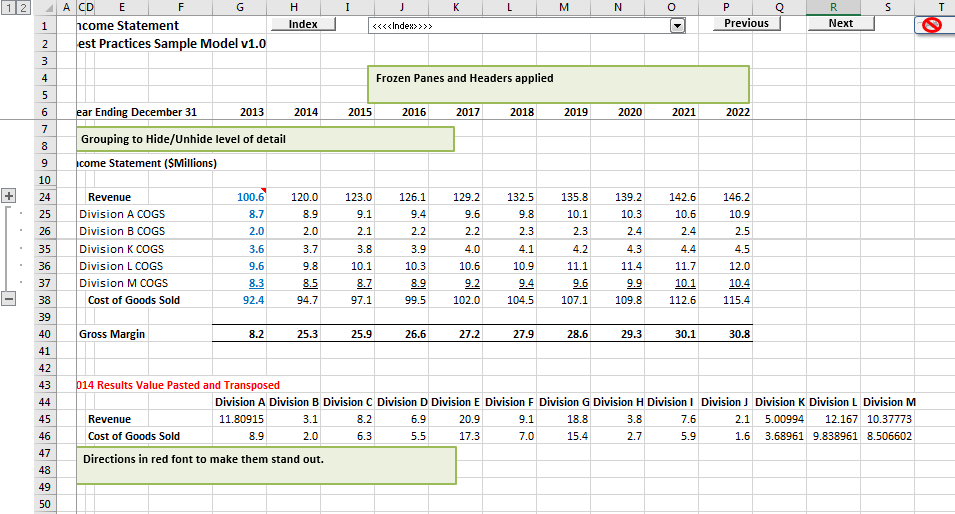Click the Frozen Panes and Headers note box
The image size is (955, 514).
[x=558, y=84]
